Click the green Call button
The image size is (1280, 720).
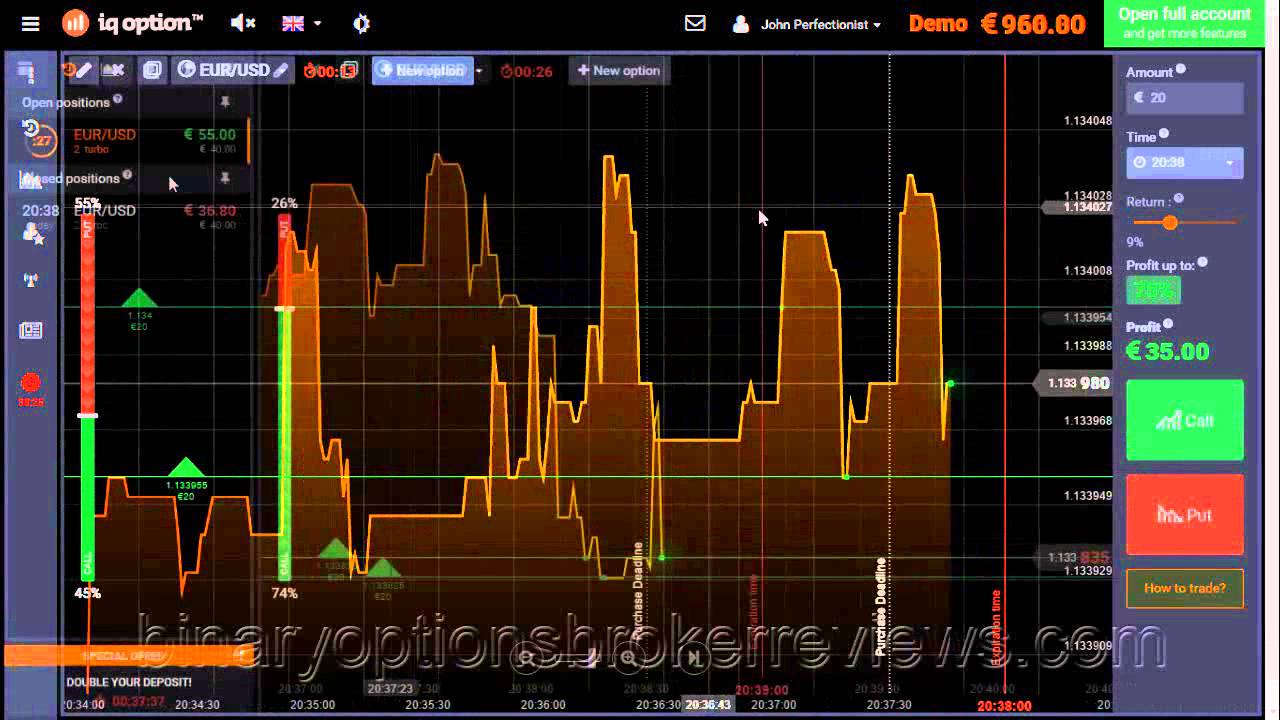coord(1185,420)
